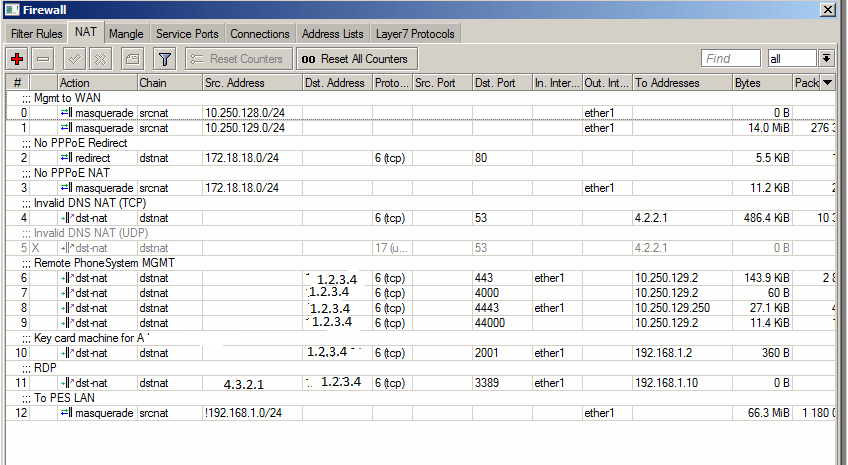Add a new NAT rule with red plus
This screenshot has width=848, height=465.
(17, 59)
